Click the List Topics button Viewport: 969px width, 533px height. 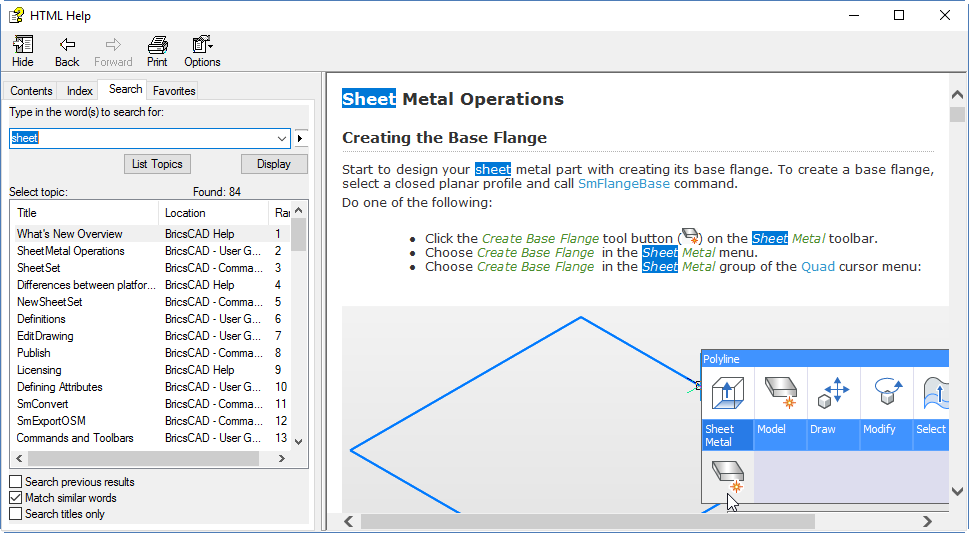157,164
